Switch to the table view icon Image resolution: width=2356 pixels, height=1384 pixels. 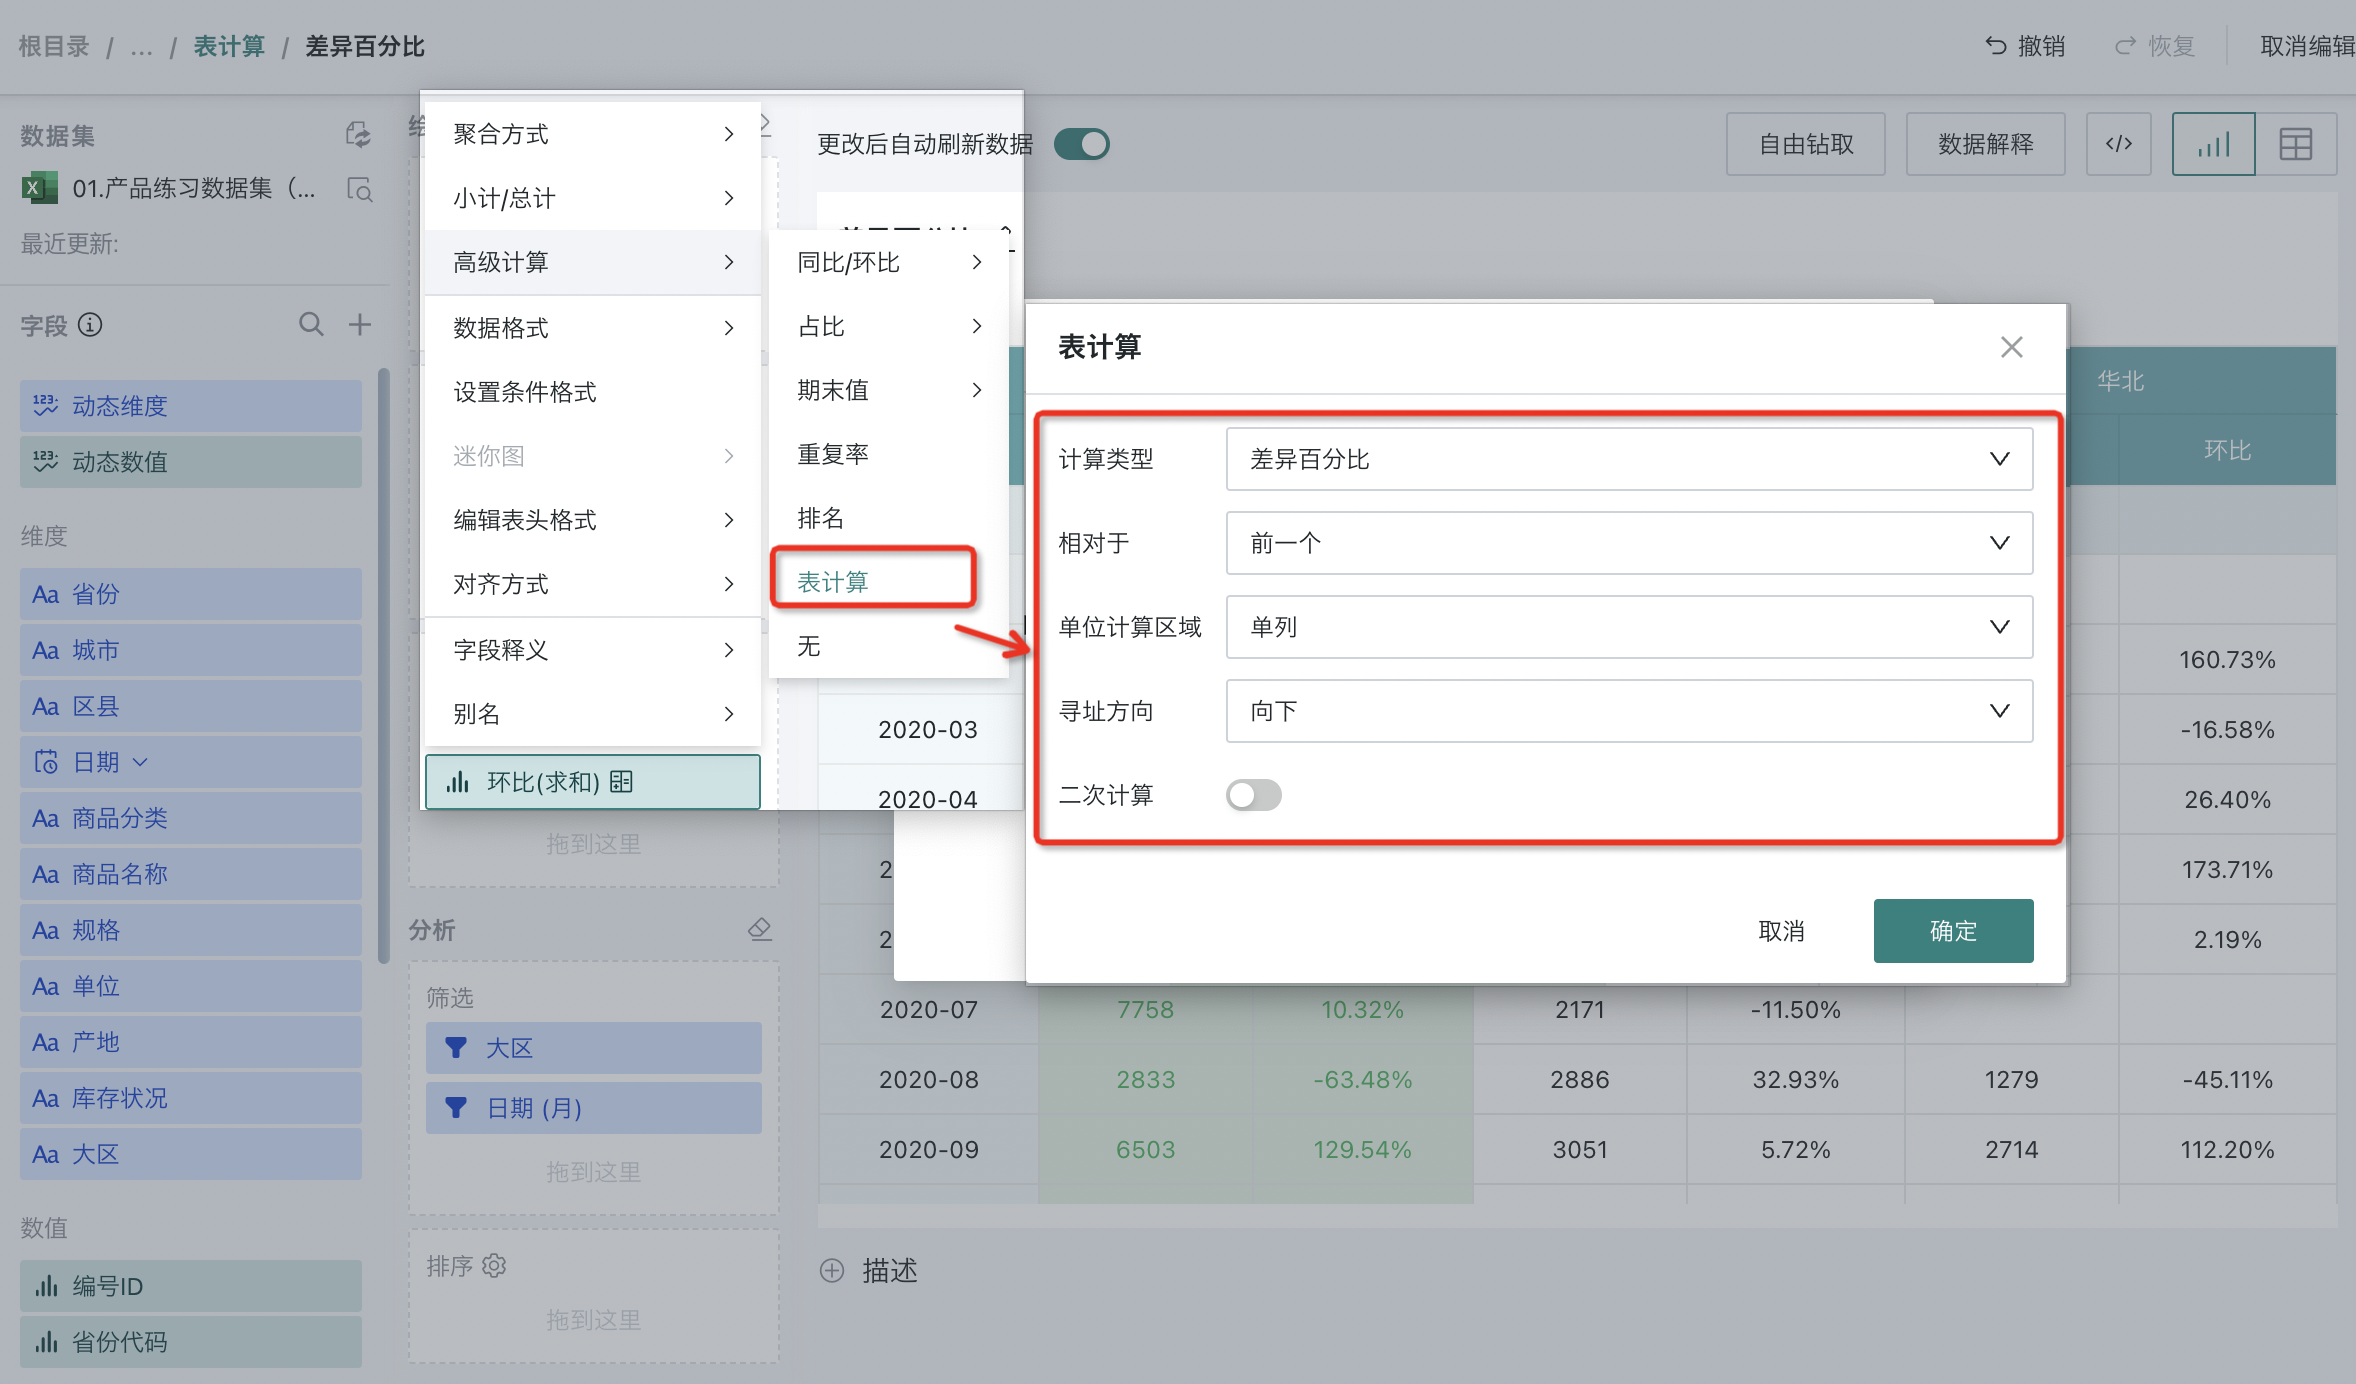2295,144
